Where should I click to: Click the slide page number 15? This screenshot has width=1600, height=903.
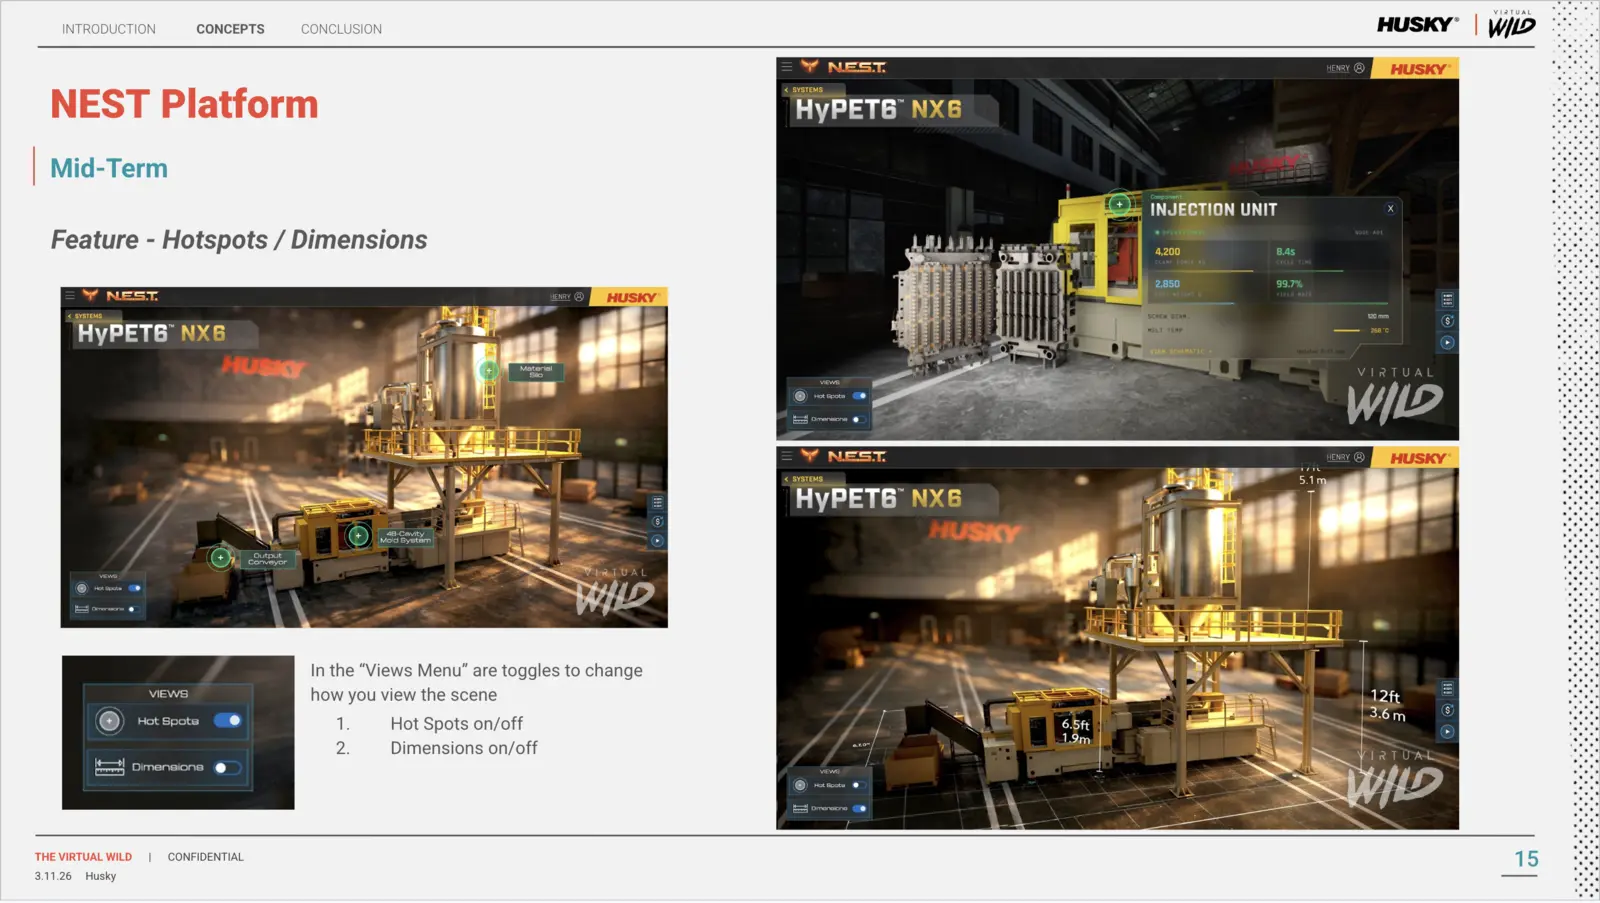(1526, 859)
